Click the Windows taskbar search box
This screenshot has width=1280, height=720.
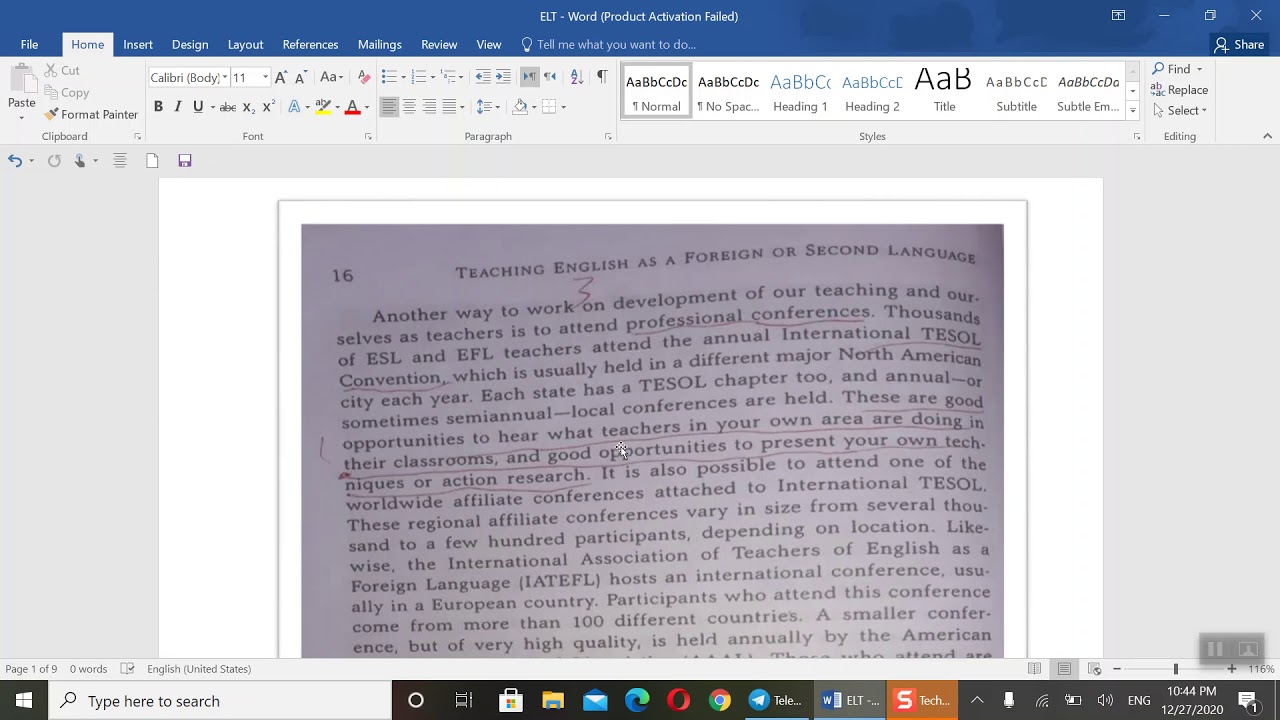[x=221, y=701]
